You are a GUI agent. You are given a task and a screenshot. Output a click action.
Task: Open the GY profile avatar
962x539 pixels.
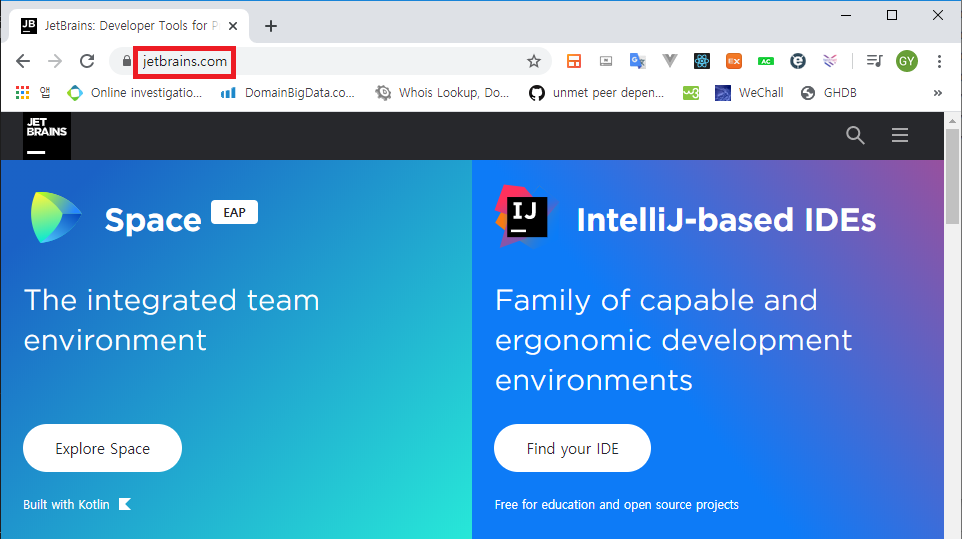tap(907, 61)
